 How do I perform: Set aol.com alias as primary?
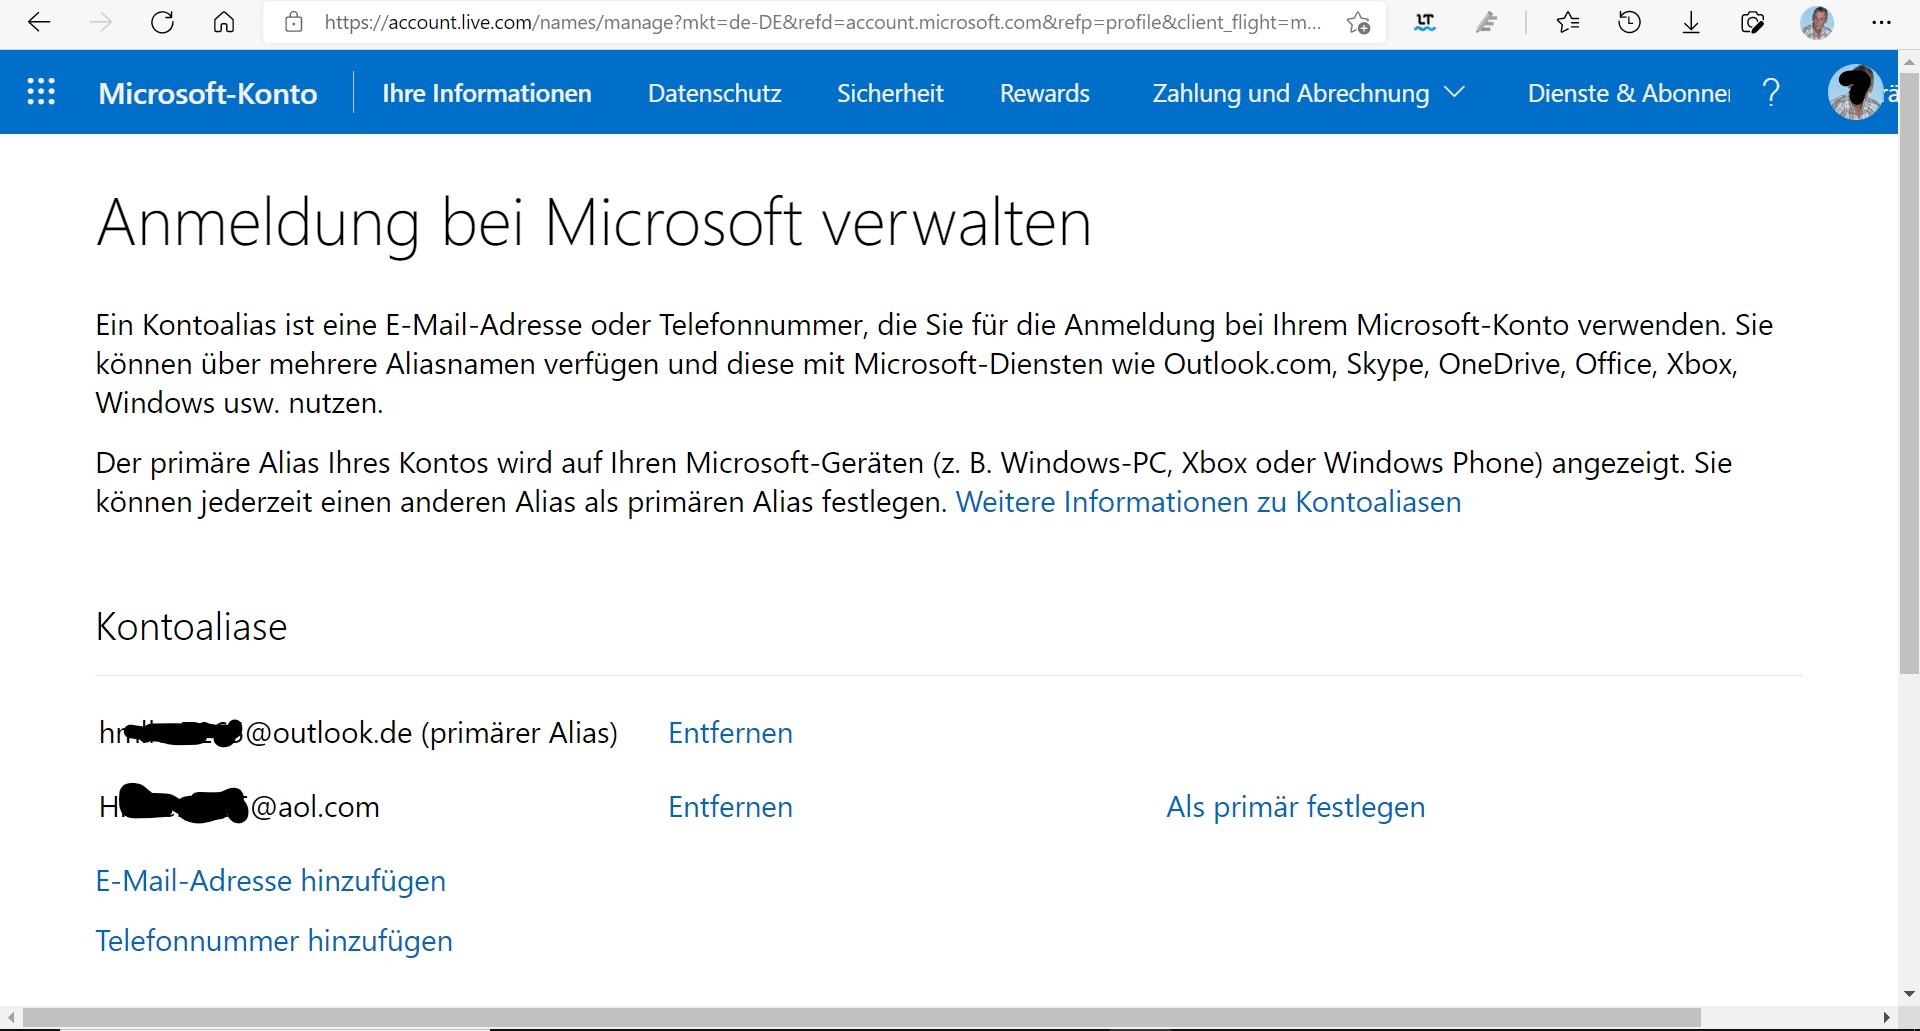click(x=1295, y=807)
